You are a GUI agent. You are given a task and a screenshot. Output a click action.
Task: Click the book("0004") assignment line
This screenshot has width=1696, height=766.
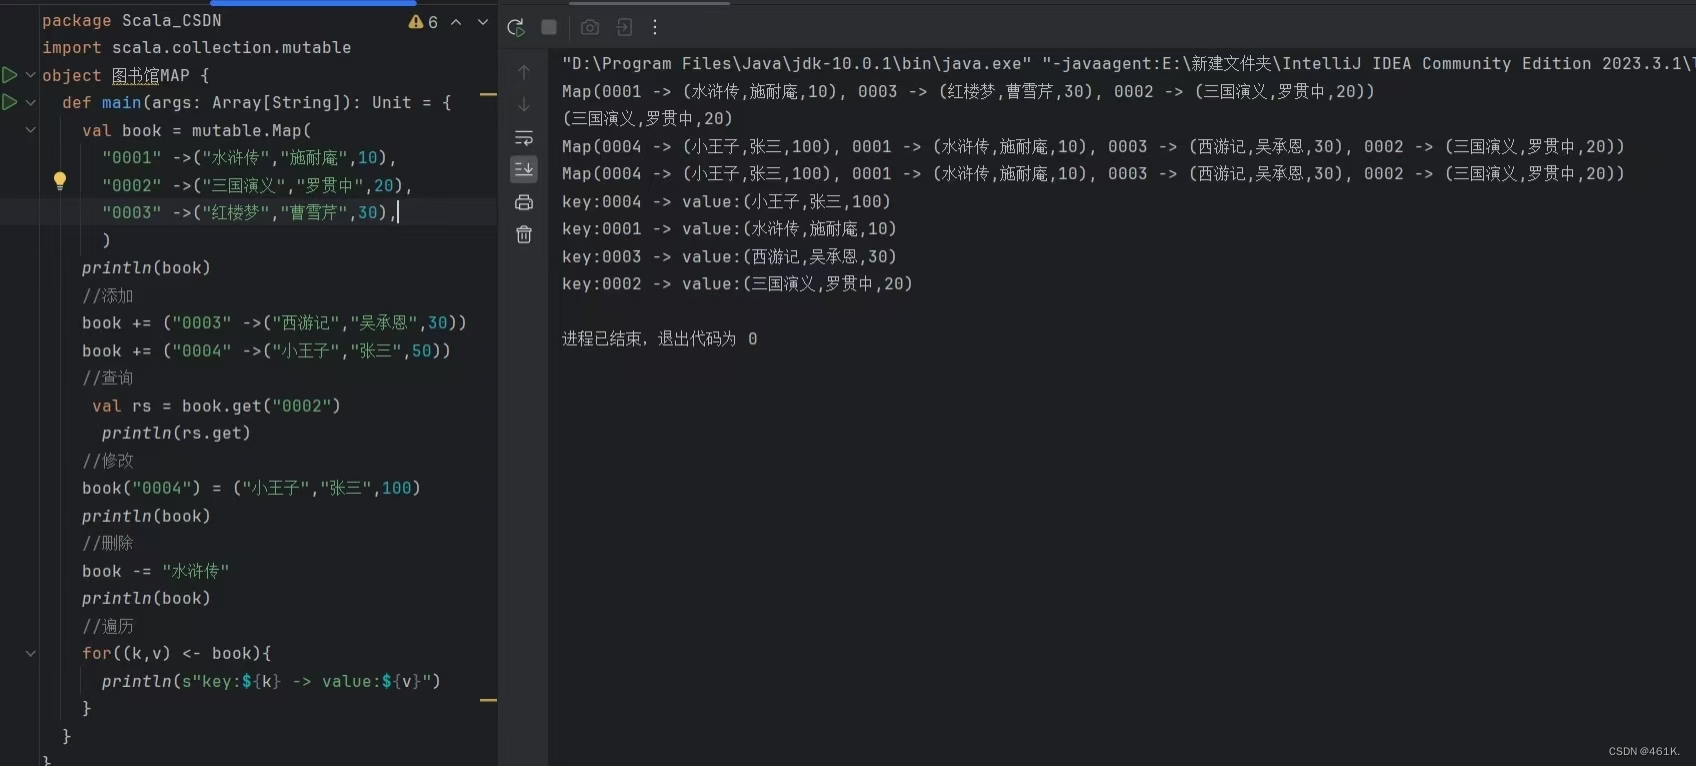tap(251, 488)
